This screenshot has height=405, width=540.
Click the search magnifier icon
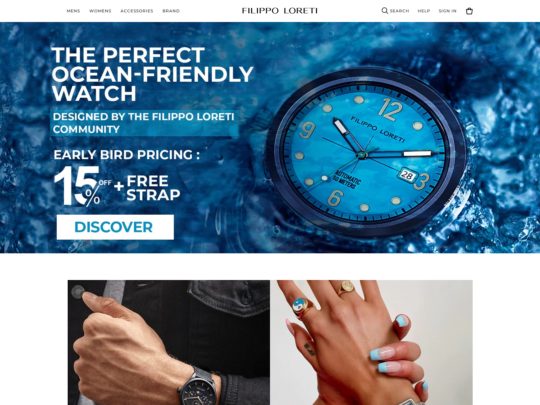tap(385, 11)
